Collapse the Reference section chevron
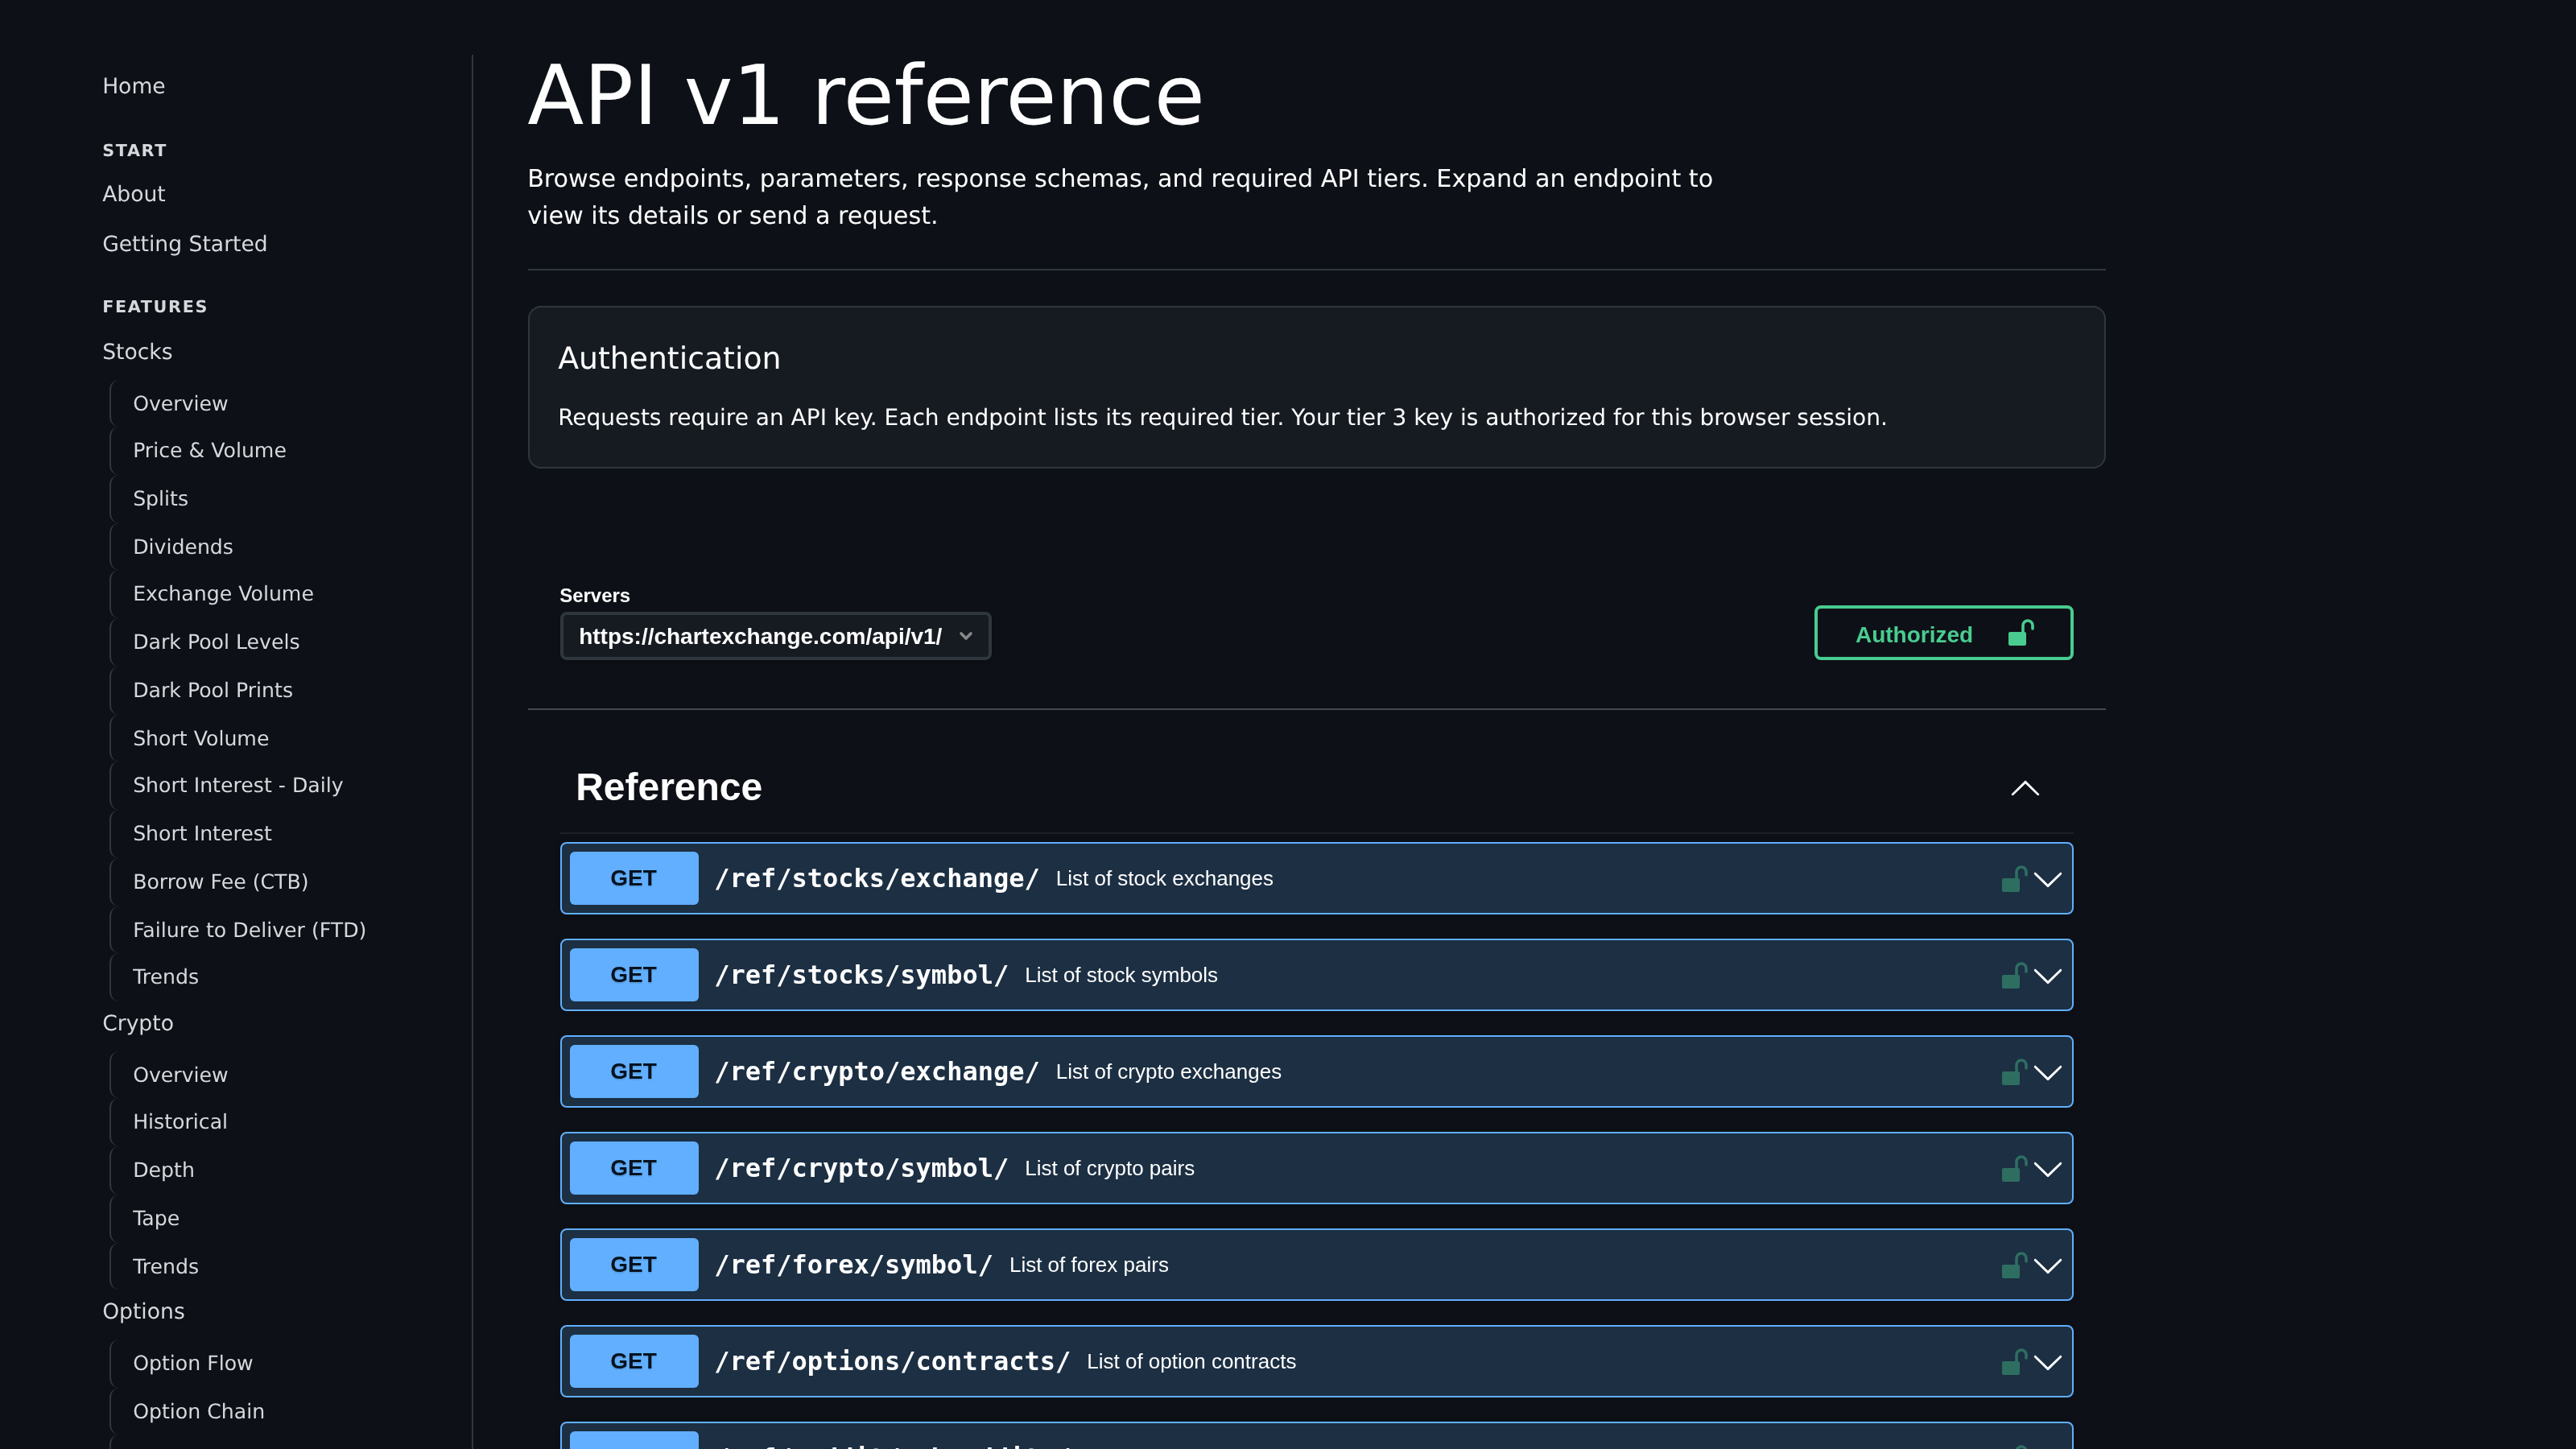The image size is (2576, 1449). pyautogui.click(x=2024, y=788)
